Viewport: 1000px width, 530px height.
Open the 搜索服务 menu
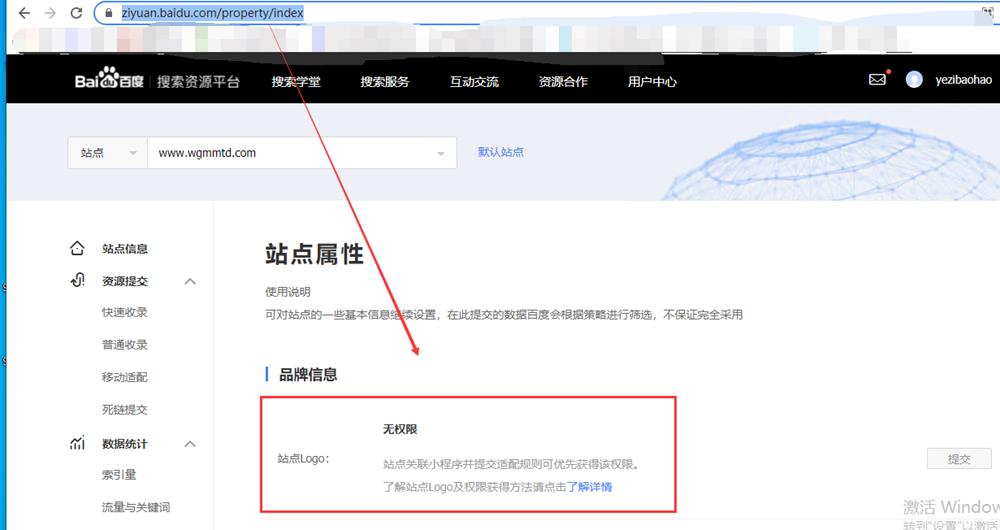385,81
